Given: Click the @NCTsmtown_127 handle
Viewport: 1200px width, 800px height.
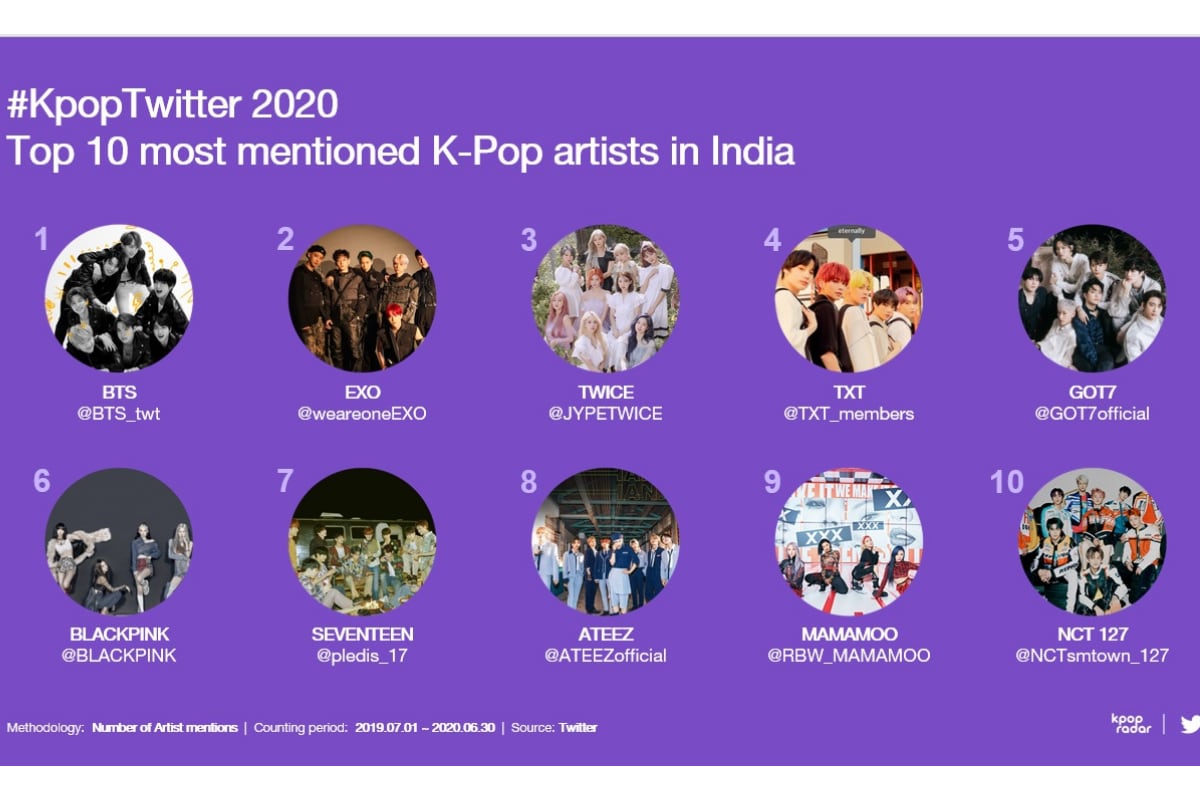Looking at the screenshot, I should point(1092,656).
